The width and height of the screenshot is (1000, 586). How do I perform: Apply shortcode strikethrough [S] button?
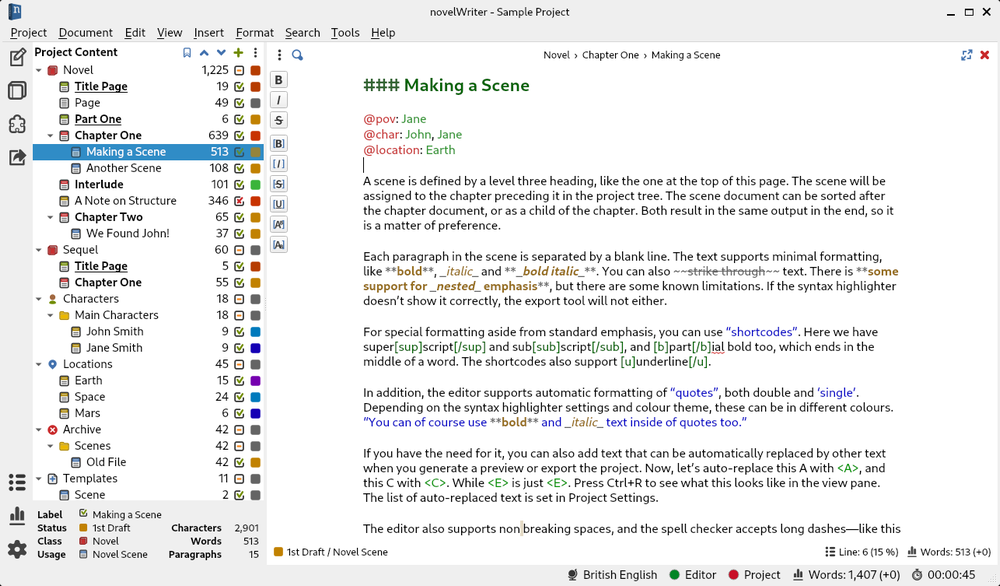click(x=279, y=184)
